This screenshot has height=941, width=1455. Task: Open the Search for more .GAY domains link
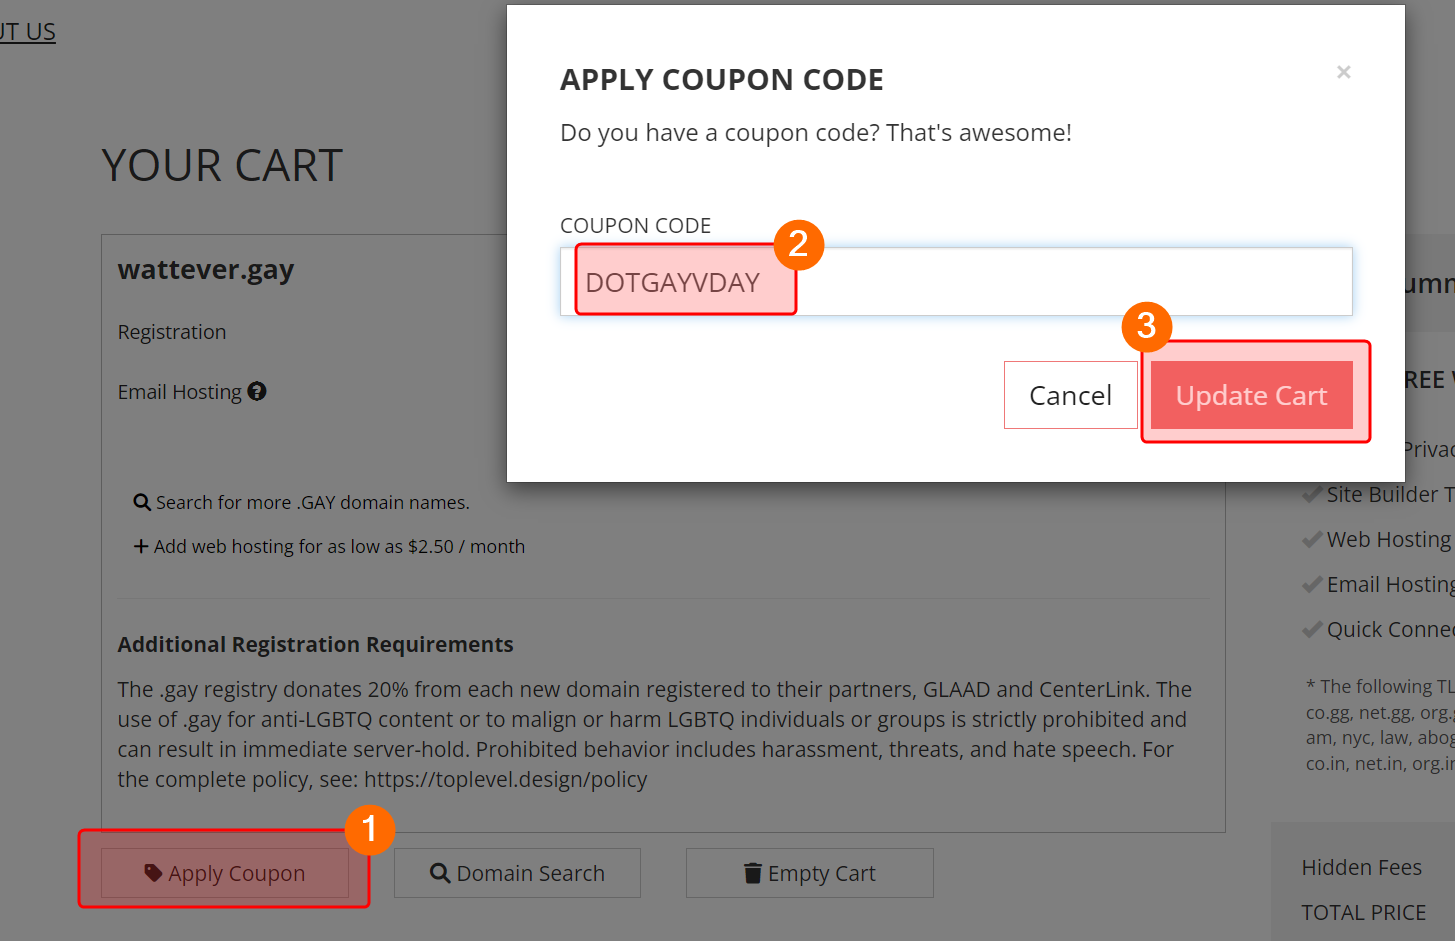(312, 502)
